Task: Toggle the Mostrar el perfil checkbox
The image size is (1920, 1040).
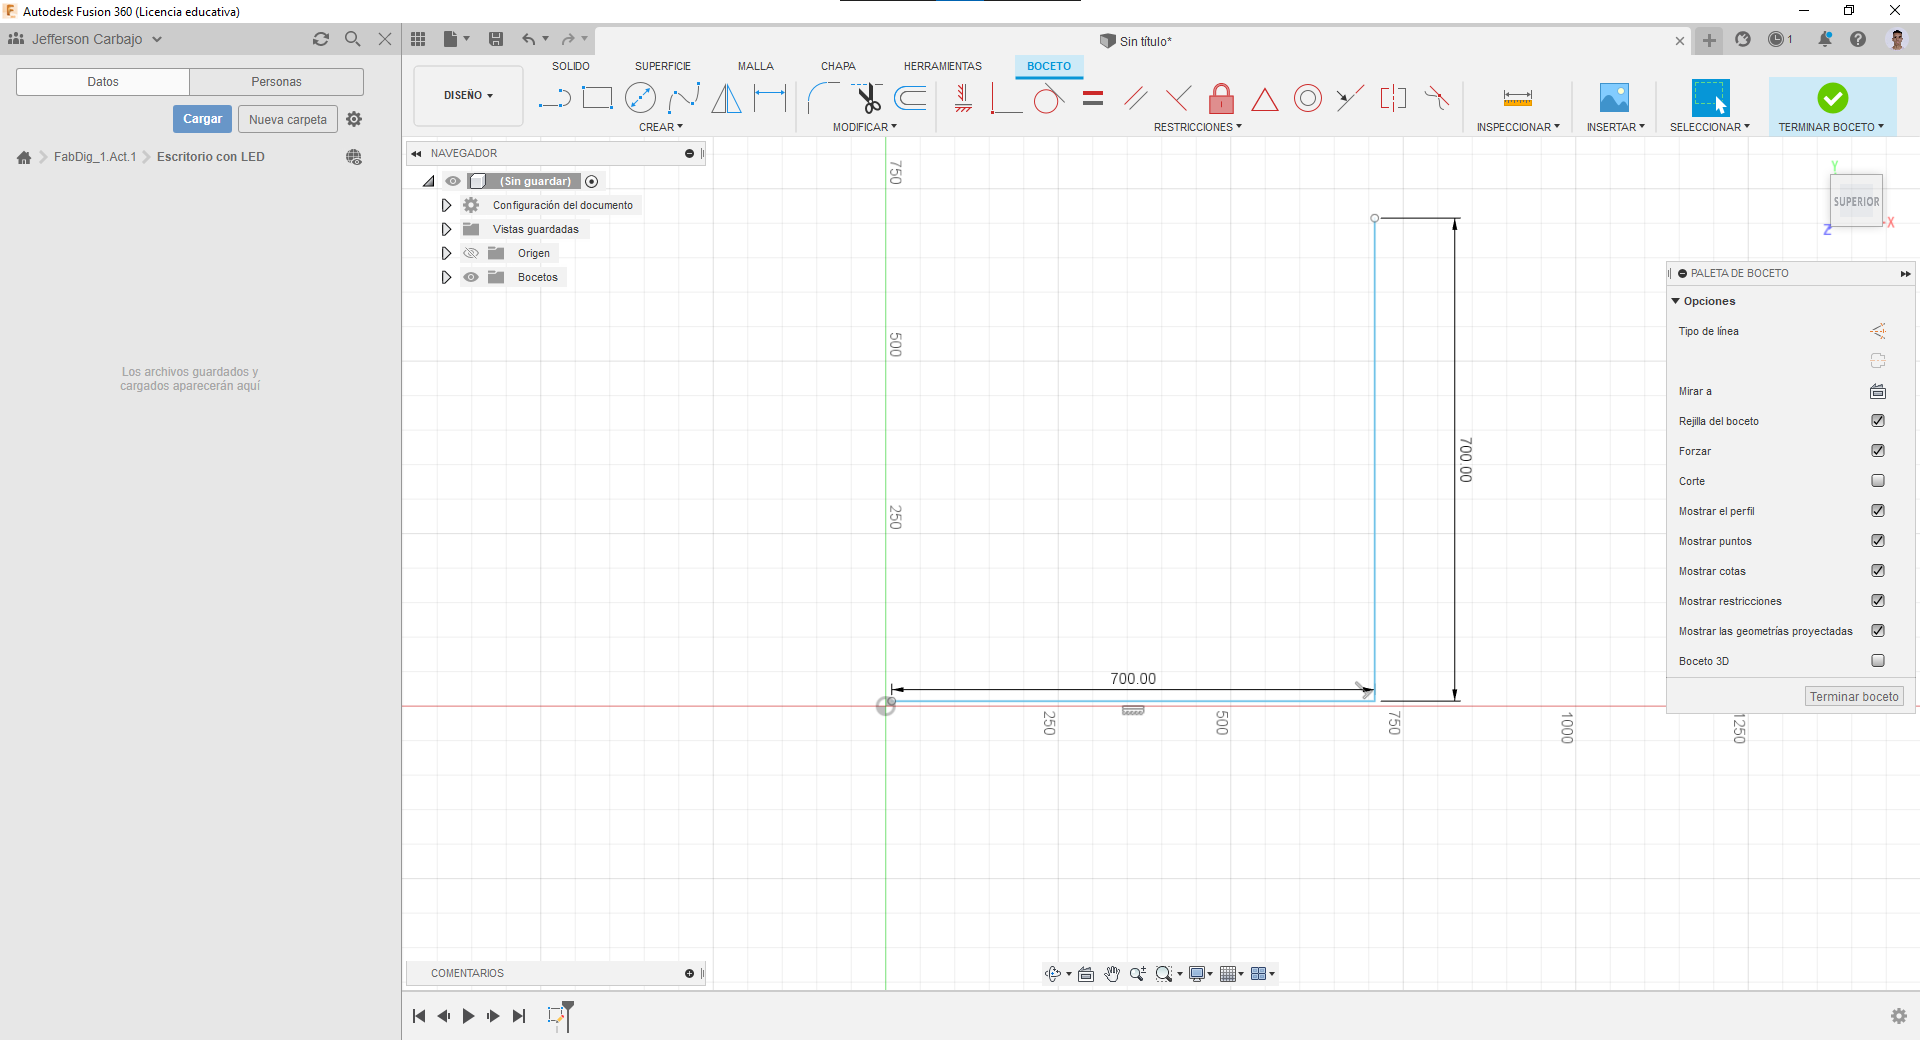Action: [1878, 511]
